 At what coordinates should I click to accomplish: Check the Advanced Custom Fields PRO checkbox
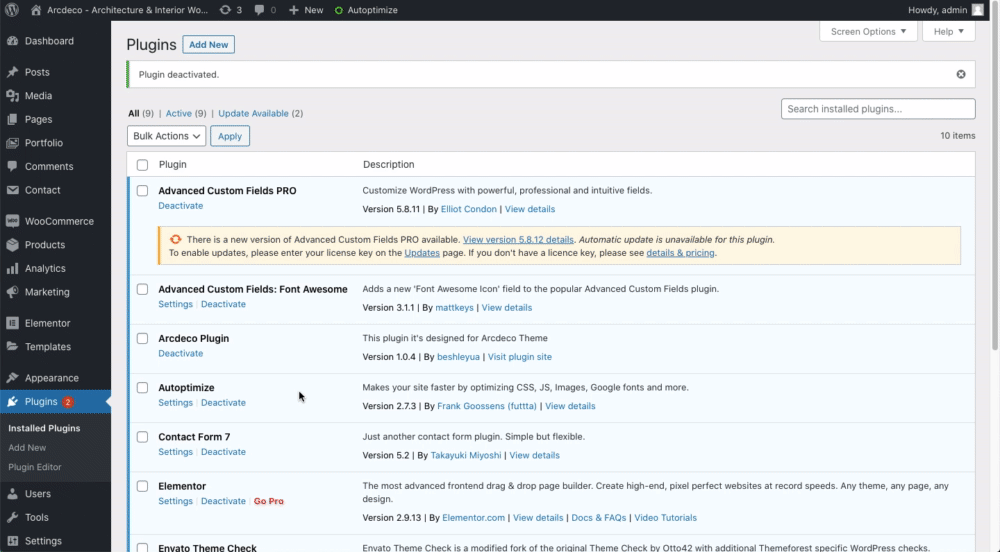pyautogui.click(x=142, y=191)
